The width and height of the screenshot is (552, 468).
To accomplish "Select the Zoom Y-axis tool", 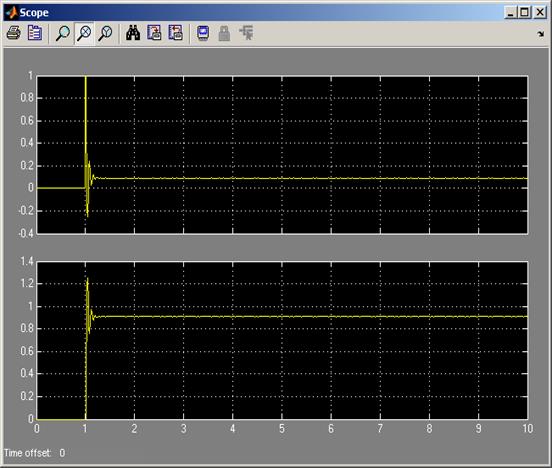I will (x=105, y=33).
